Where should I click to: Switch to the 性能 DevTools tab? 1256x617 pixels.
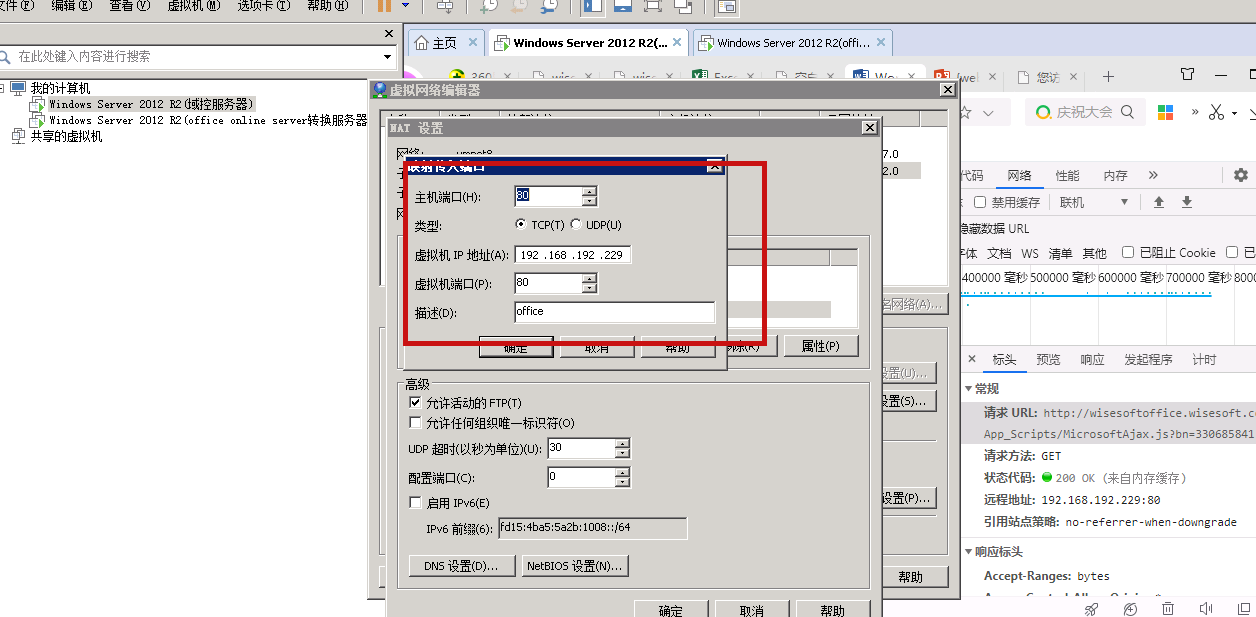(1067, 174)
